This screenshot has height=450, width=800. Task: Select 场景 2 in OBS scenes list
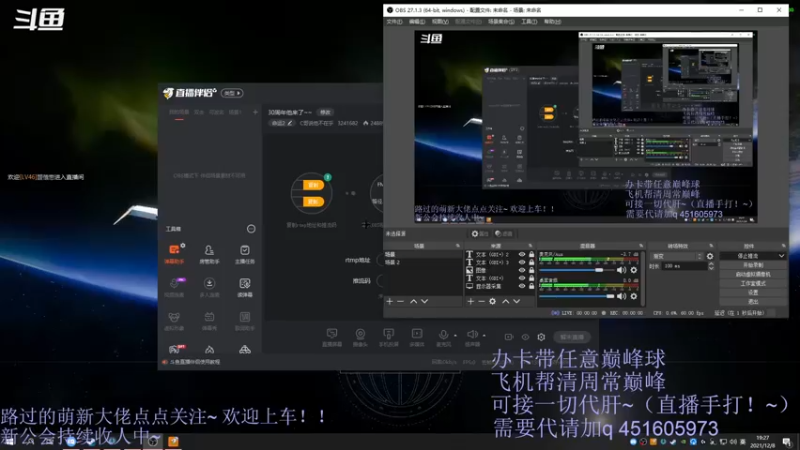point(422,262)
